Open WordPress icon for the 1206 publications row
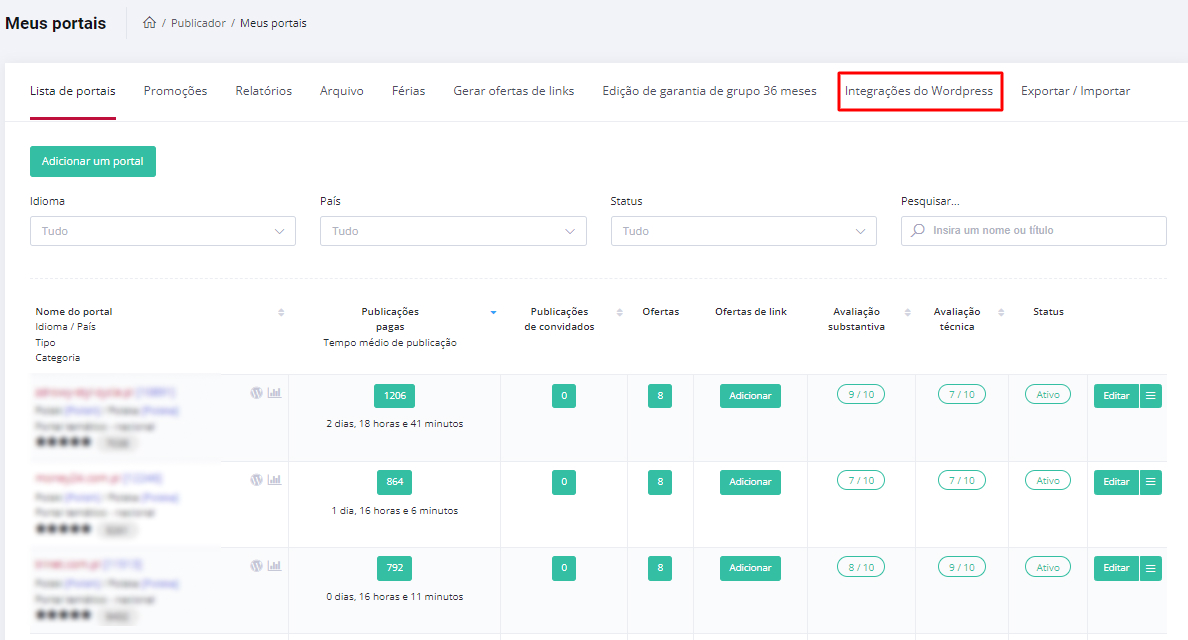The width and height of the screenshot is (1188, 640). [257, 393]
